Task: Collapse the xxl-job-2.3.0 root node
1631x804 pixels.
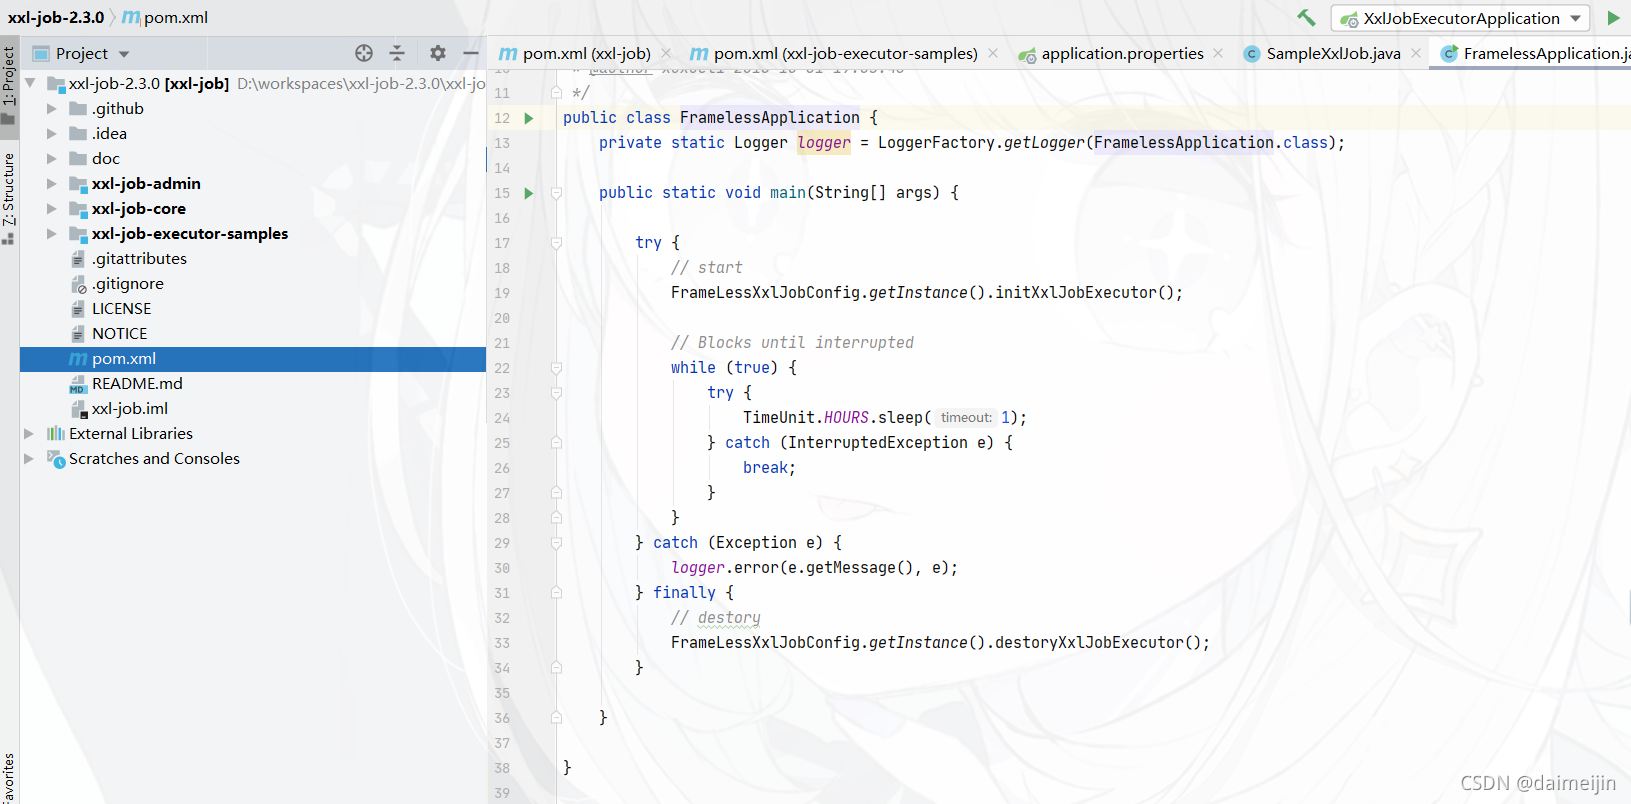Action: coord(30,83)
